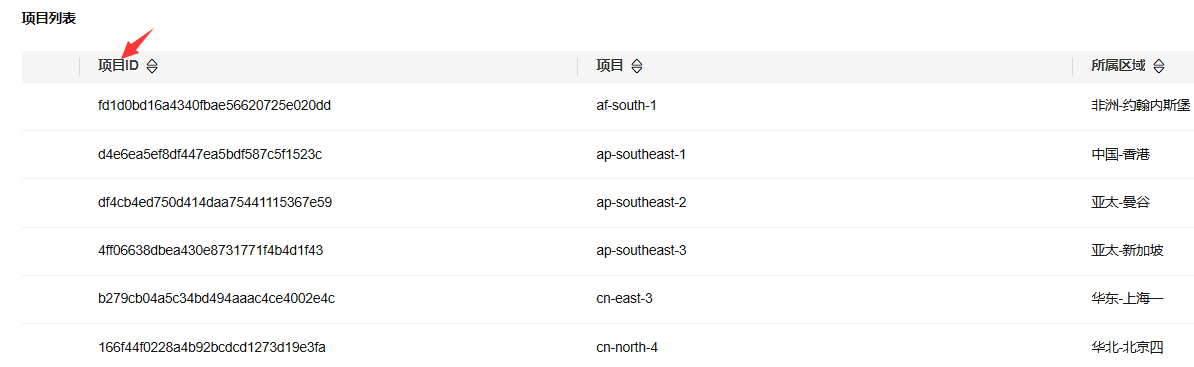
Task: Click the cn-north-4 project name
Action: (627, 347)
